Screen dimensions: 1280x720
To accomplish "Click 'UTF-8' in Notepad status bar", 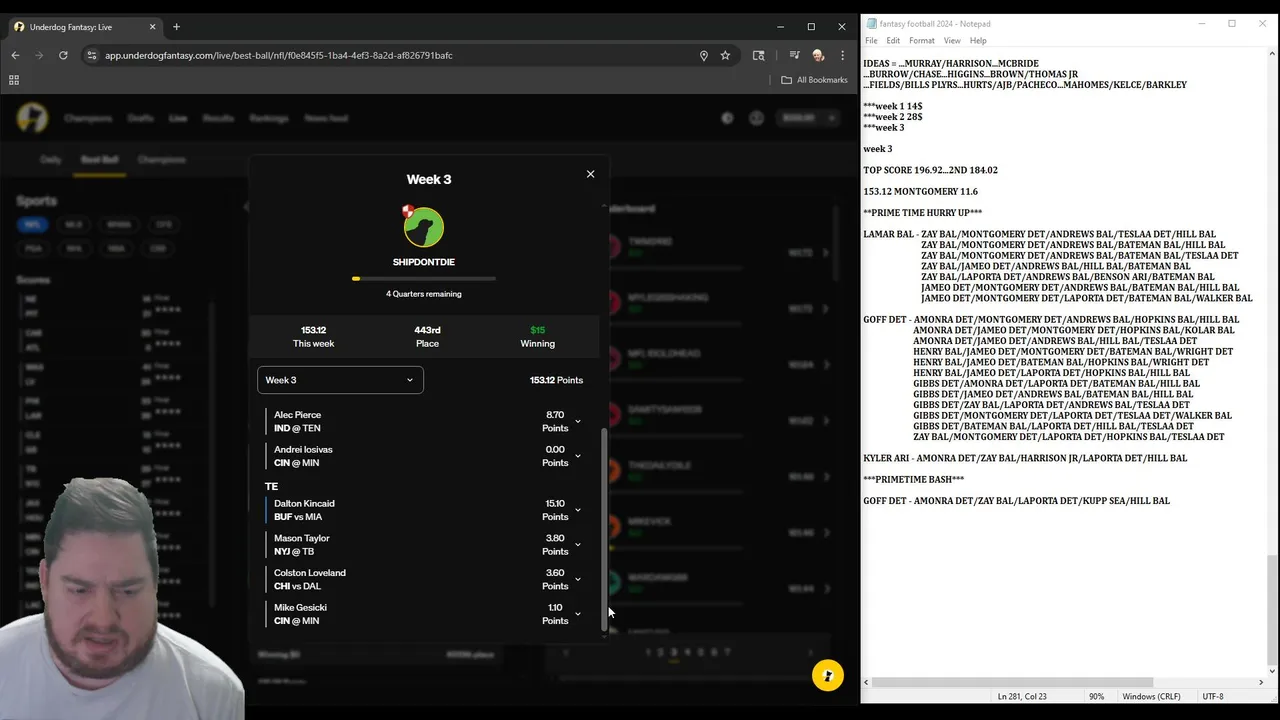I will click(1213, 696).
